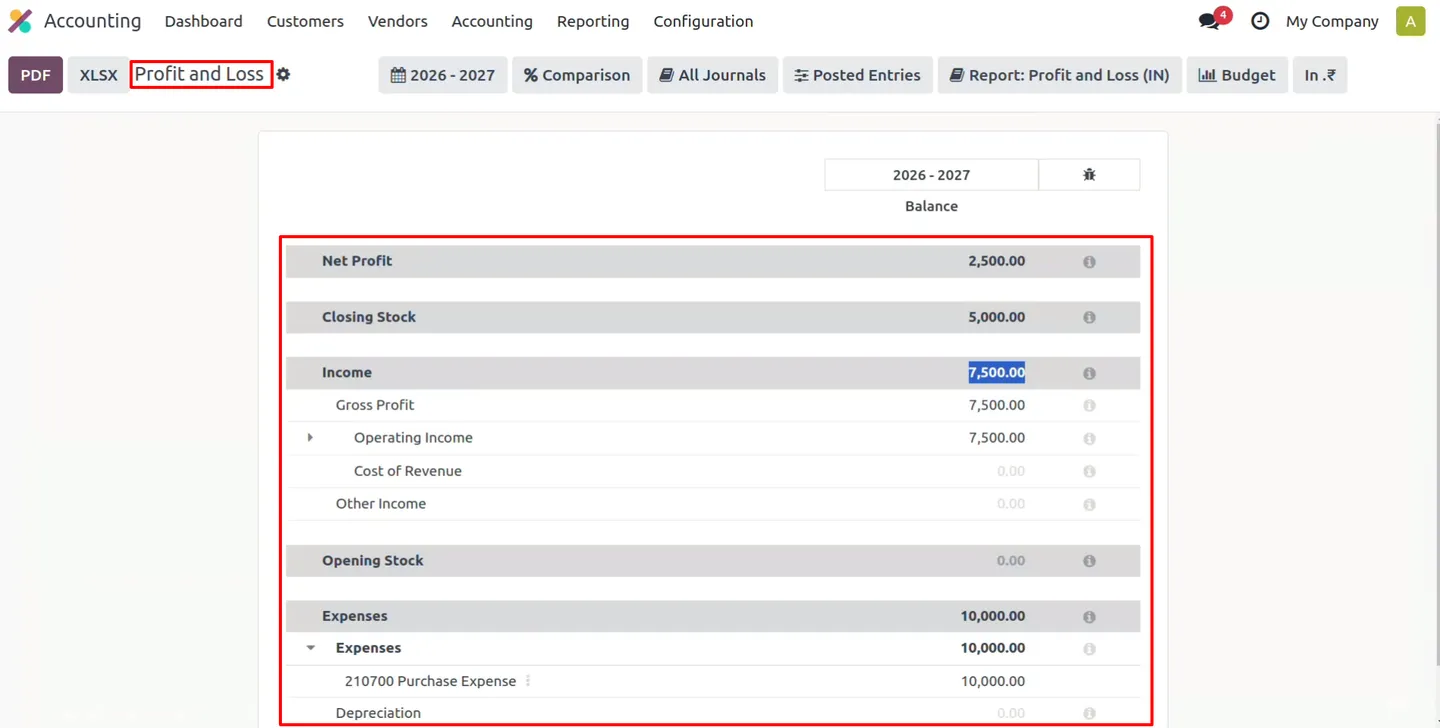Click the Purchase Expense balance 10,000.00
The height and width of the screenshot is (728, 1440).
click(x=993, y=681)
